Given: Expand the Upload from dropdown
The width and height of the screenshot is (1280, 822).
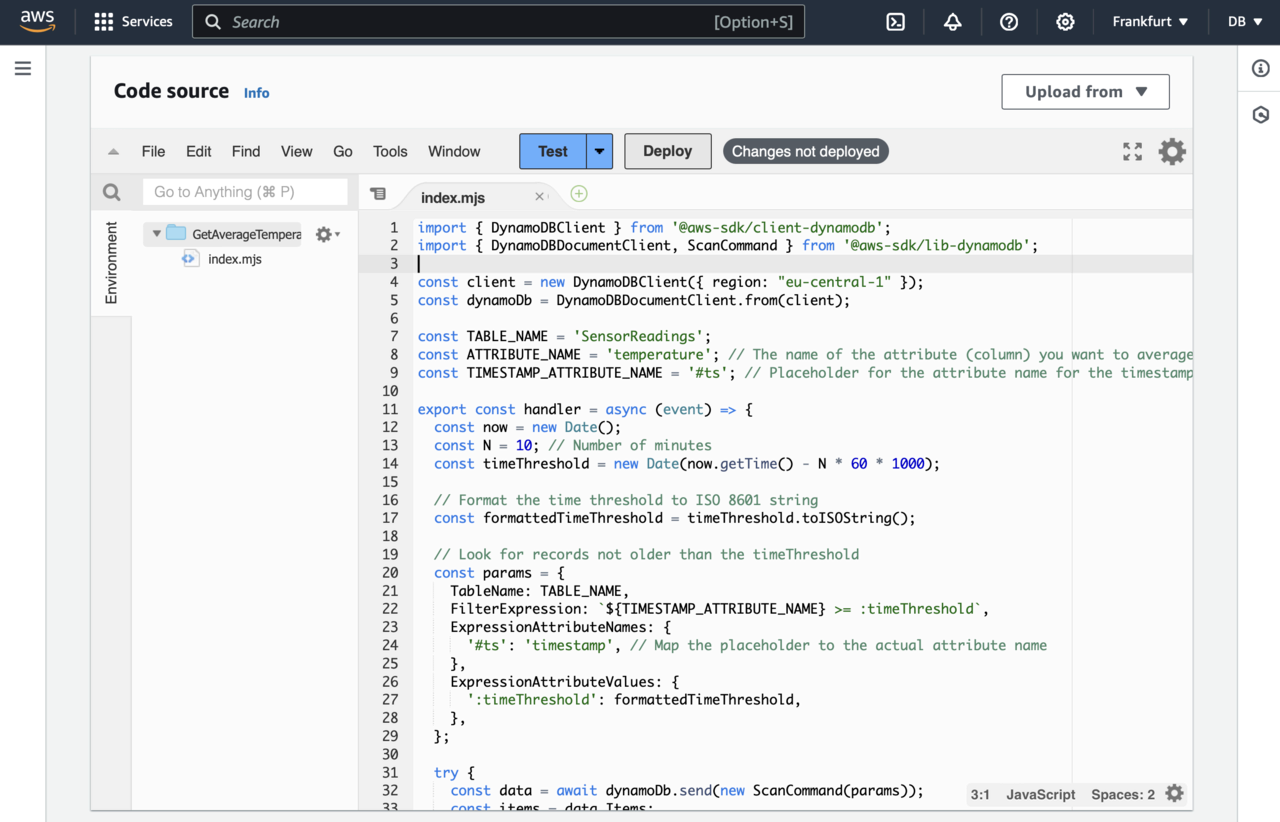Looking at the screenshot, I should 1085,92.
